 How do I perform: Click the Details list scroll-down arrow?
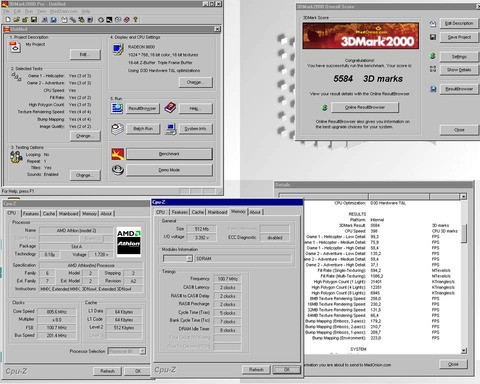tap(464, 350)
